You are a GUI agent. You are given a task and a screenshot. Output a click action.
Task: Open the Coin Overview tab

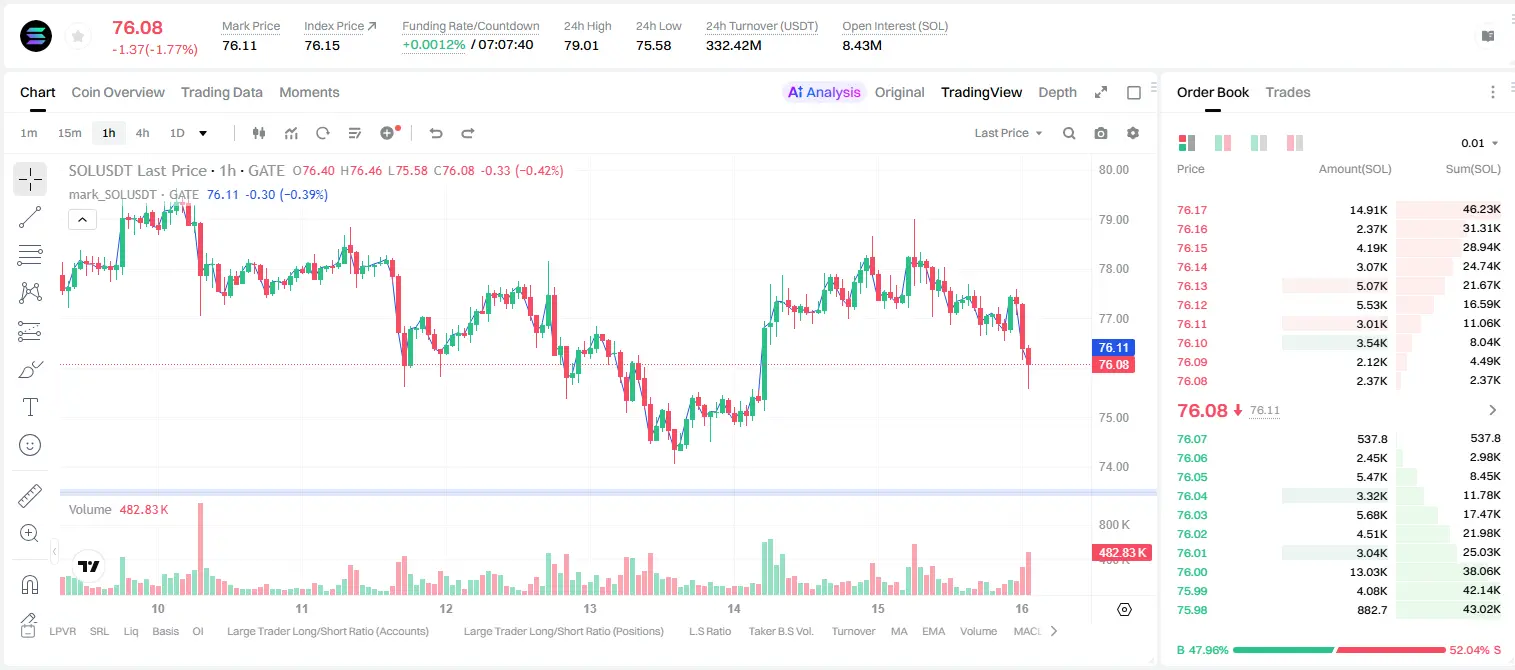[x=118, y=92]
